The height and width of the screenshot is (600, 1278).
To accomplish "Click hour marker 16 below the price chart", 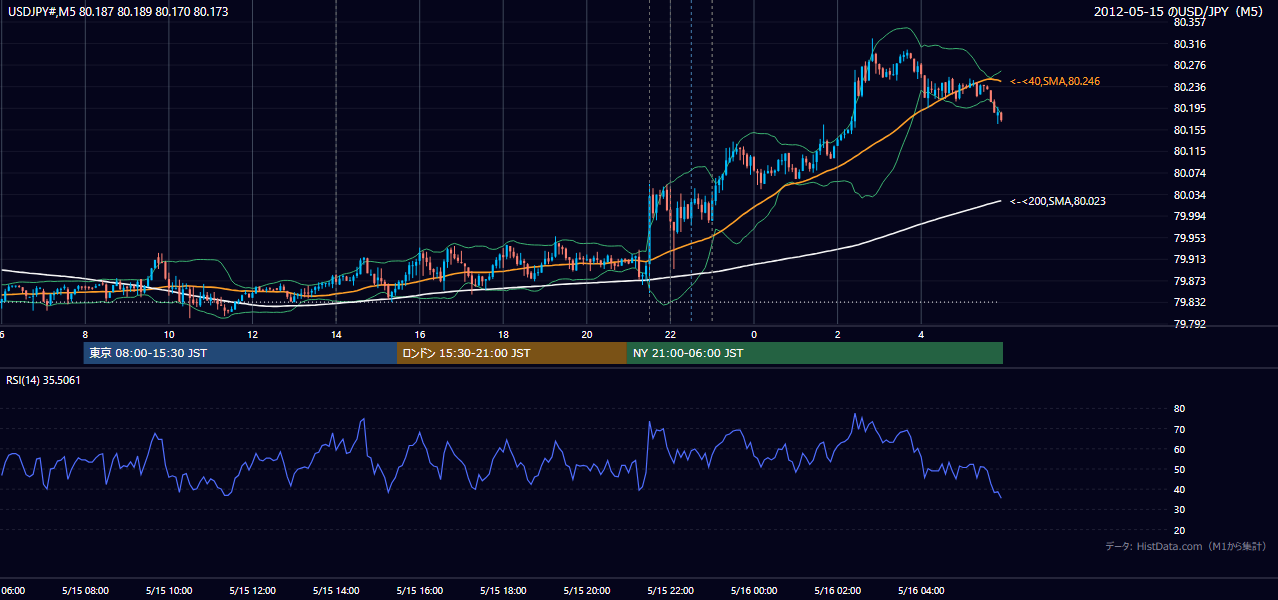I will pos(420,335).
